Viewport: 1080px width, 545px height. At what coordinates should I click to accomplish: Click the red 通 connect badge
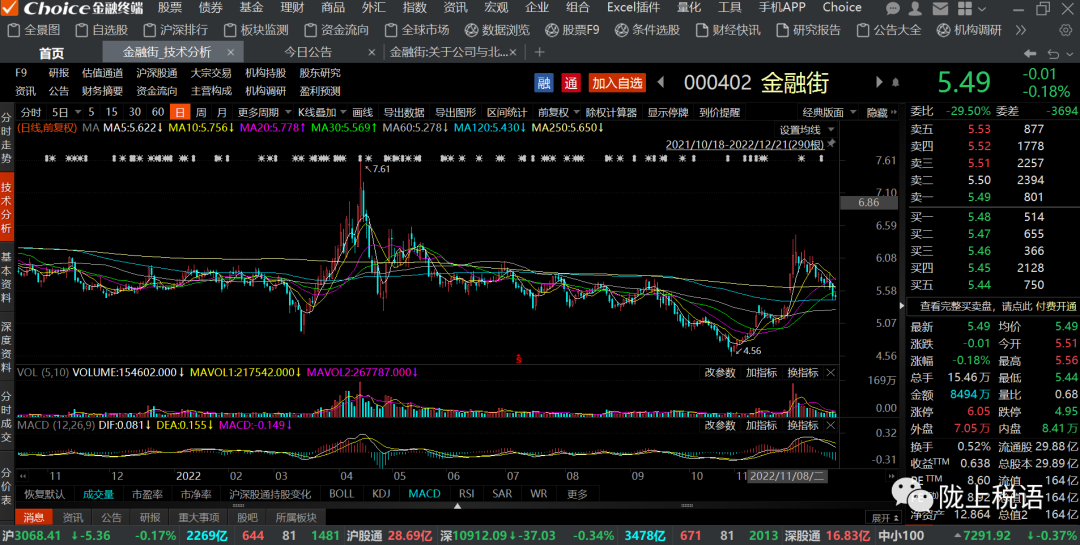(x=571, y=83)
